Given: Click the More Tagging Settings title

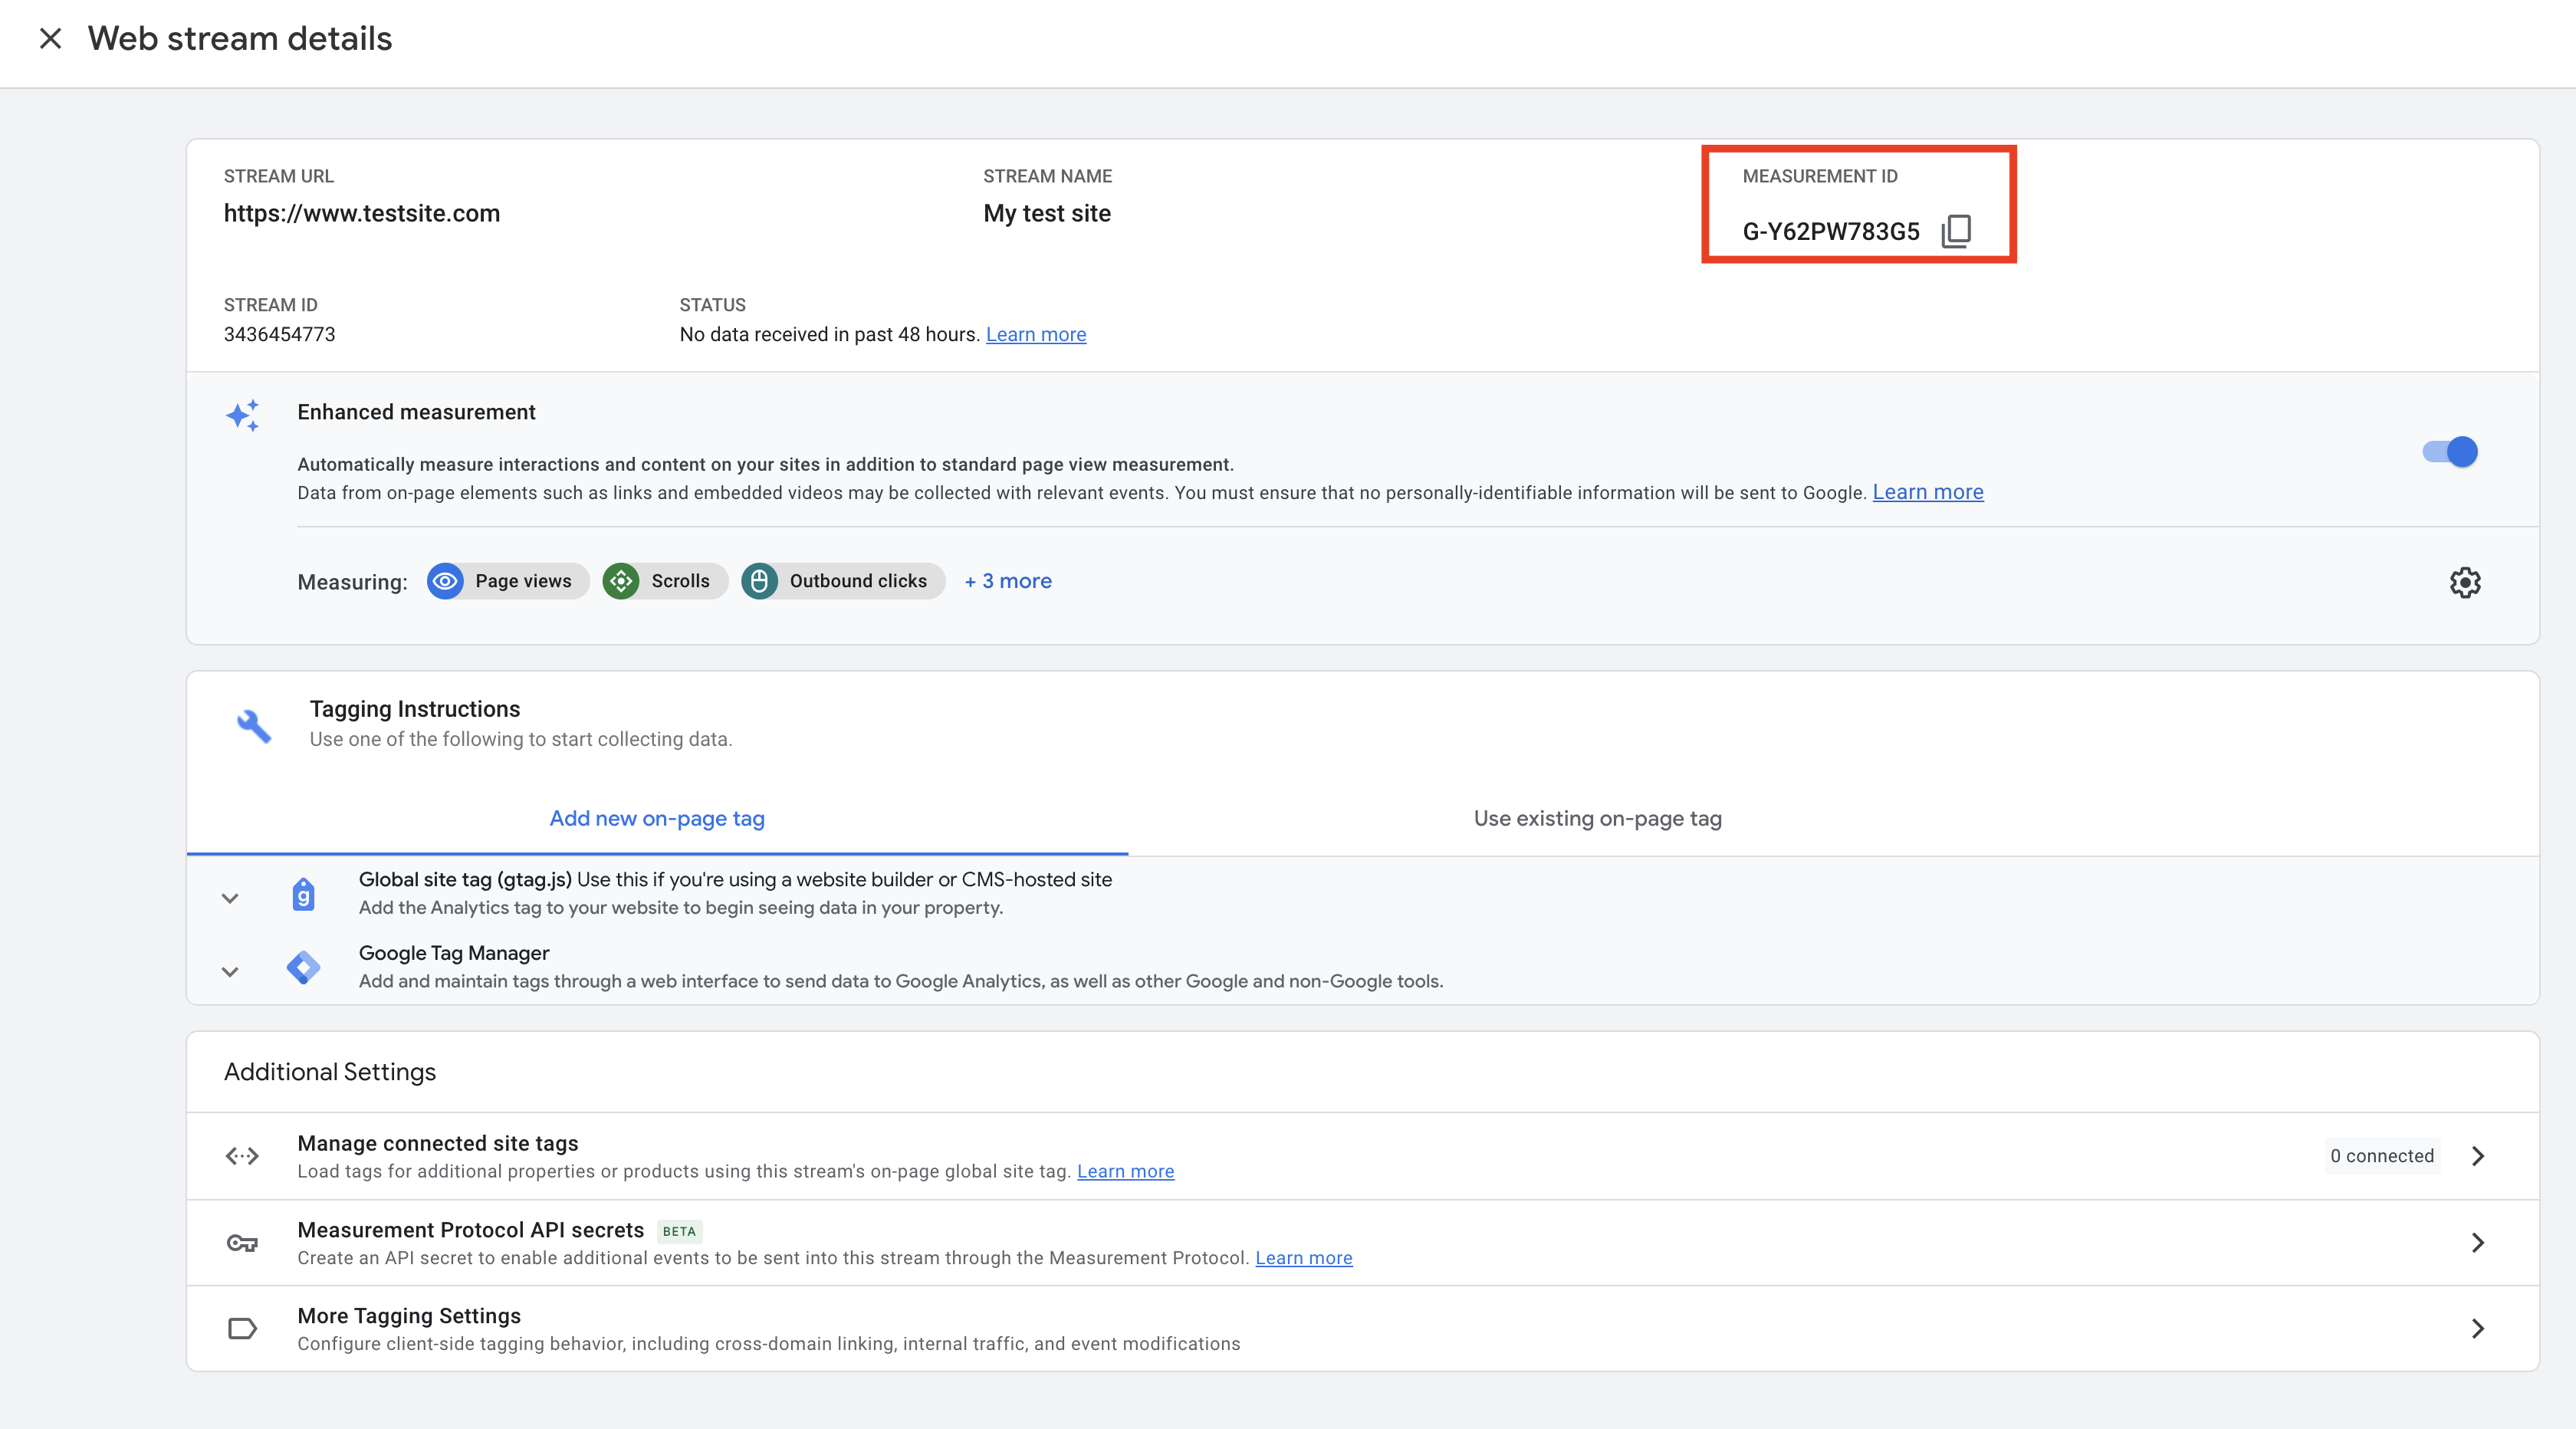Looking at the screenshot, I should pos(409,1316).
